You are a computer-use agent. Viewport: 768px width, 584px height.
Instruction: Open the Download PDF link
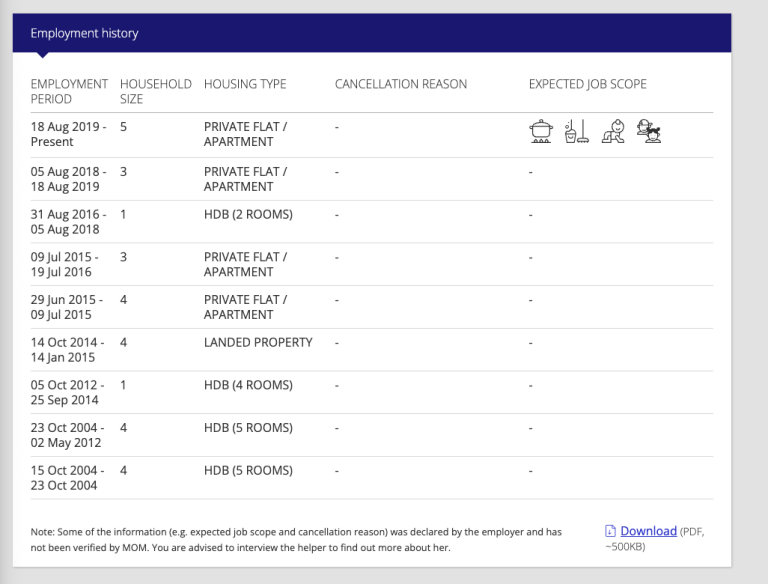648,531
